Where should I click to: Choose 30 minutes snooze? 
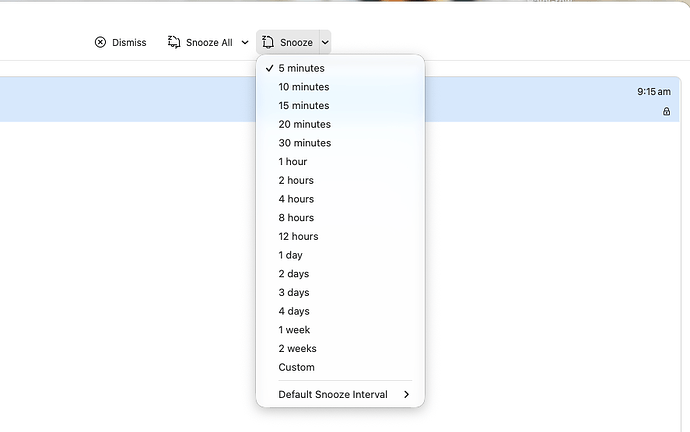[340, 143]
